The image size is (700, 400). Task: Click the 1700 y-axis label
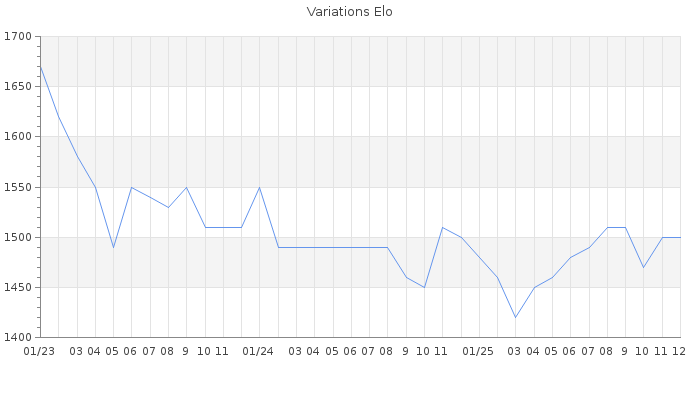pyautogui.click(x=18, y=37)
